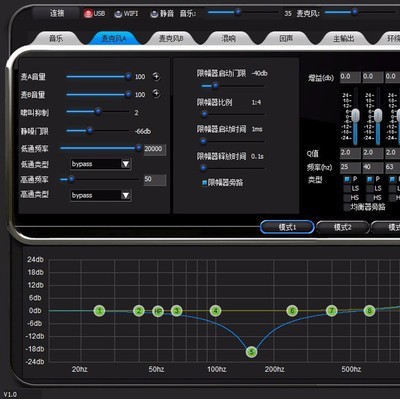Select the 模式2 preset button

tap(343, 228)
